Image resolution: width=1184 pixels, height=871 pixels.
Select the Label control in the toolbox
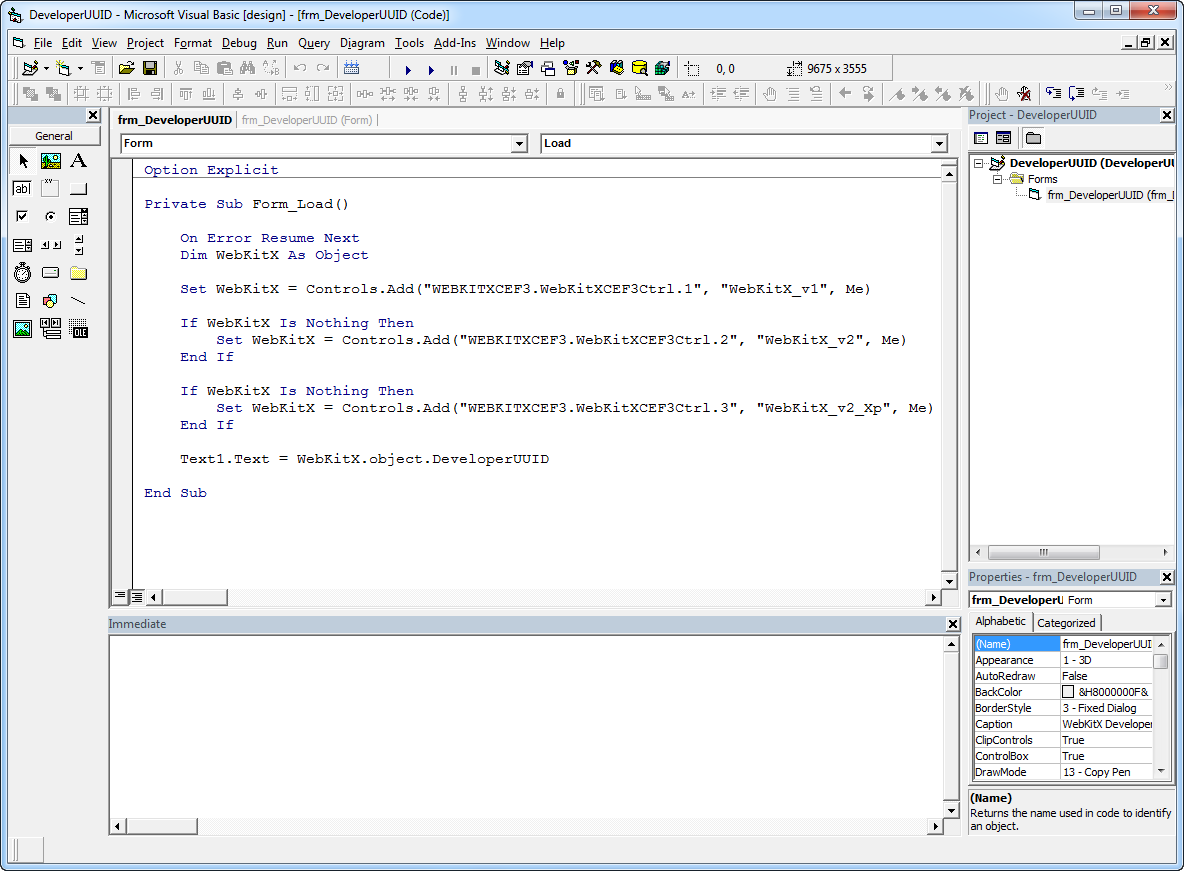79,161
